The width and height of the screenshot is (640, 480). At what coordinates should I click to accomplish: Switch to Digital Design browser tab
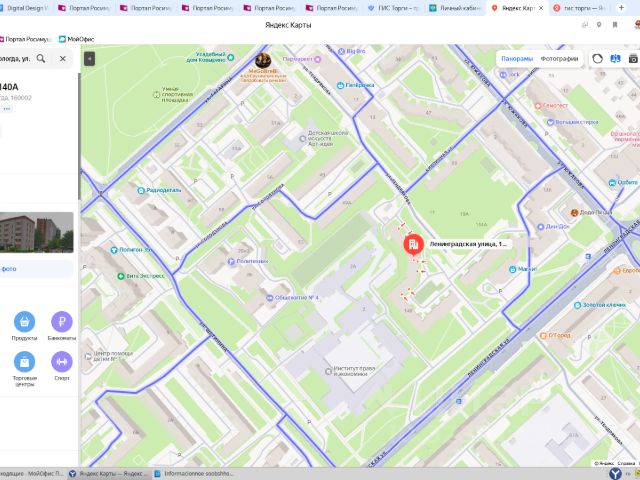point(24,8)
